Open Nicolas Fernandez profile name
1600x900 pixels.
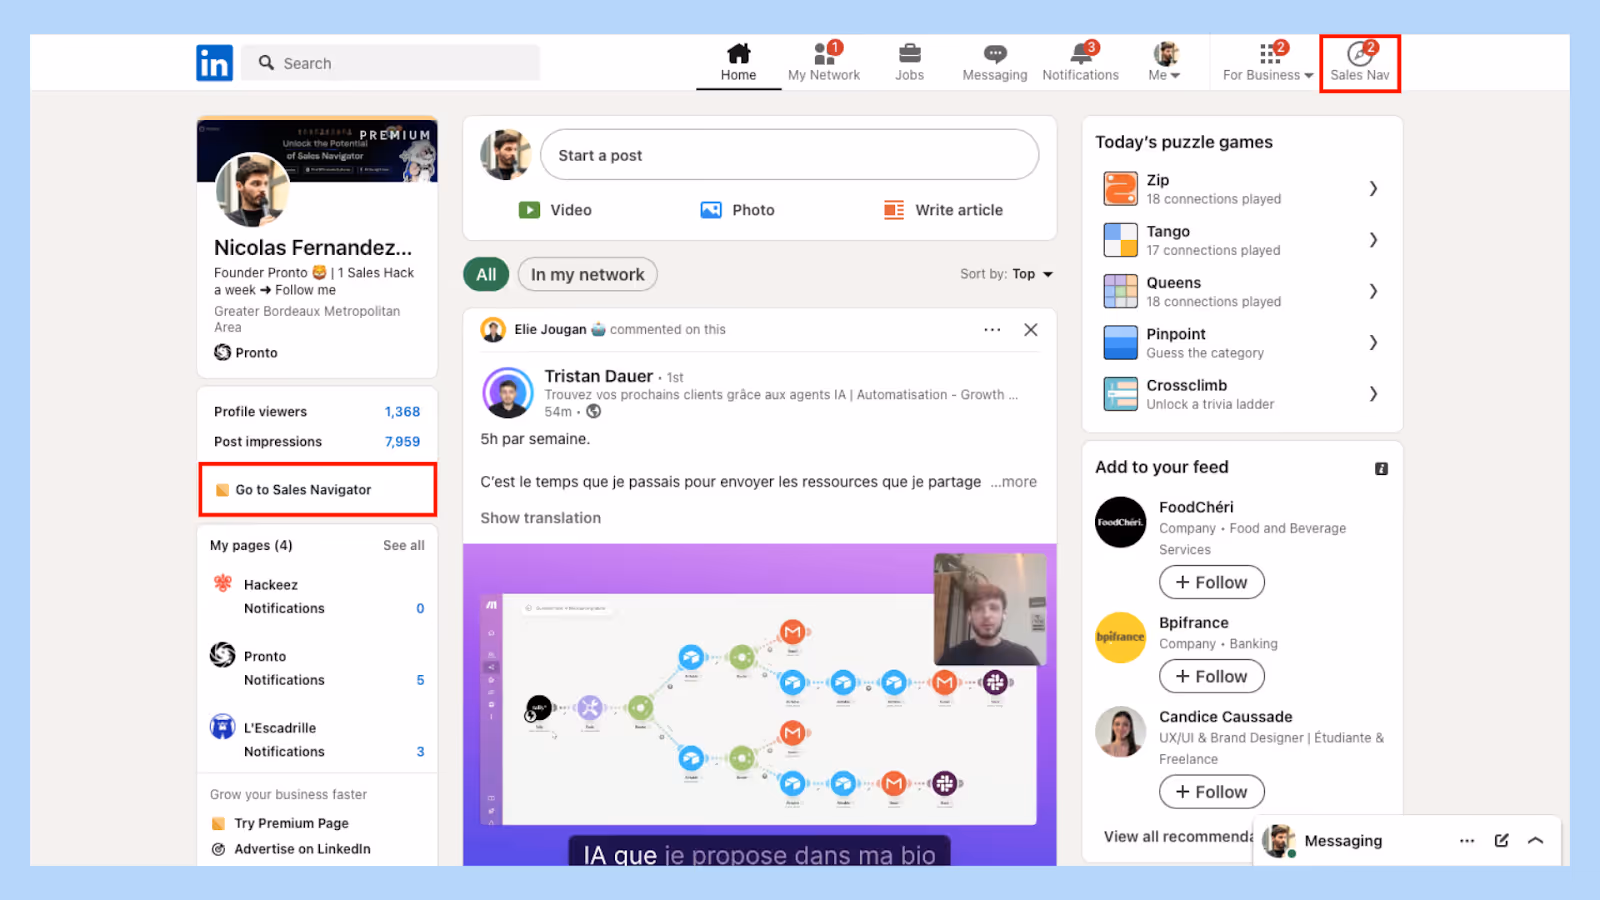[x=313, y=247]
